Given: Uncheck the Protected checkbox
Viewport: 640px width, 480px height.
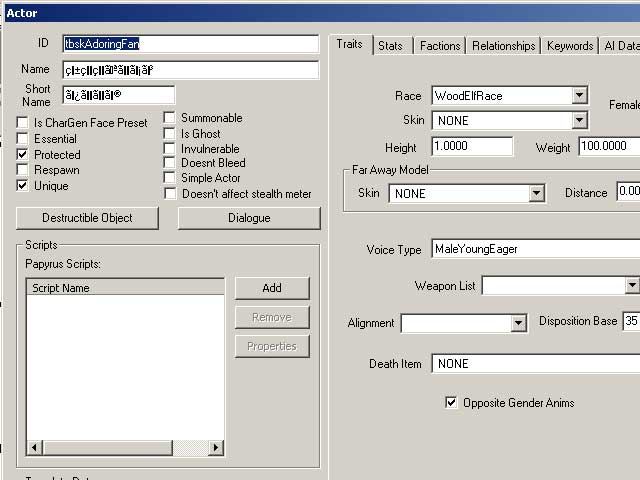Looking at the screenshot, I should click(x=22, y=154).
